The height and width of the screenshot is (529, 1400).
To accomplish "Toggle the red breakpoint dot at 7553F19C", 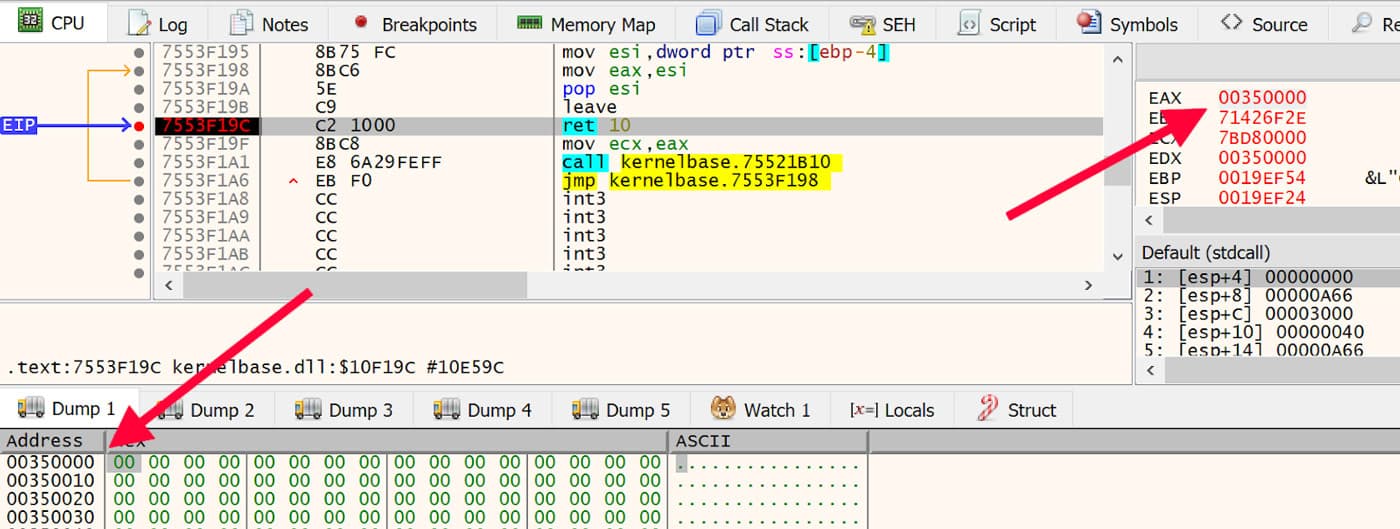I will click(x=139, y=126).
